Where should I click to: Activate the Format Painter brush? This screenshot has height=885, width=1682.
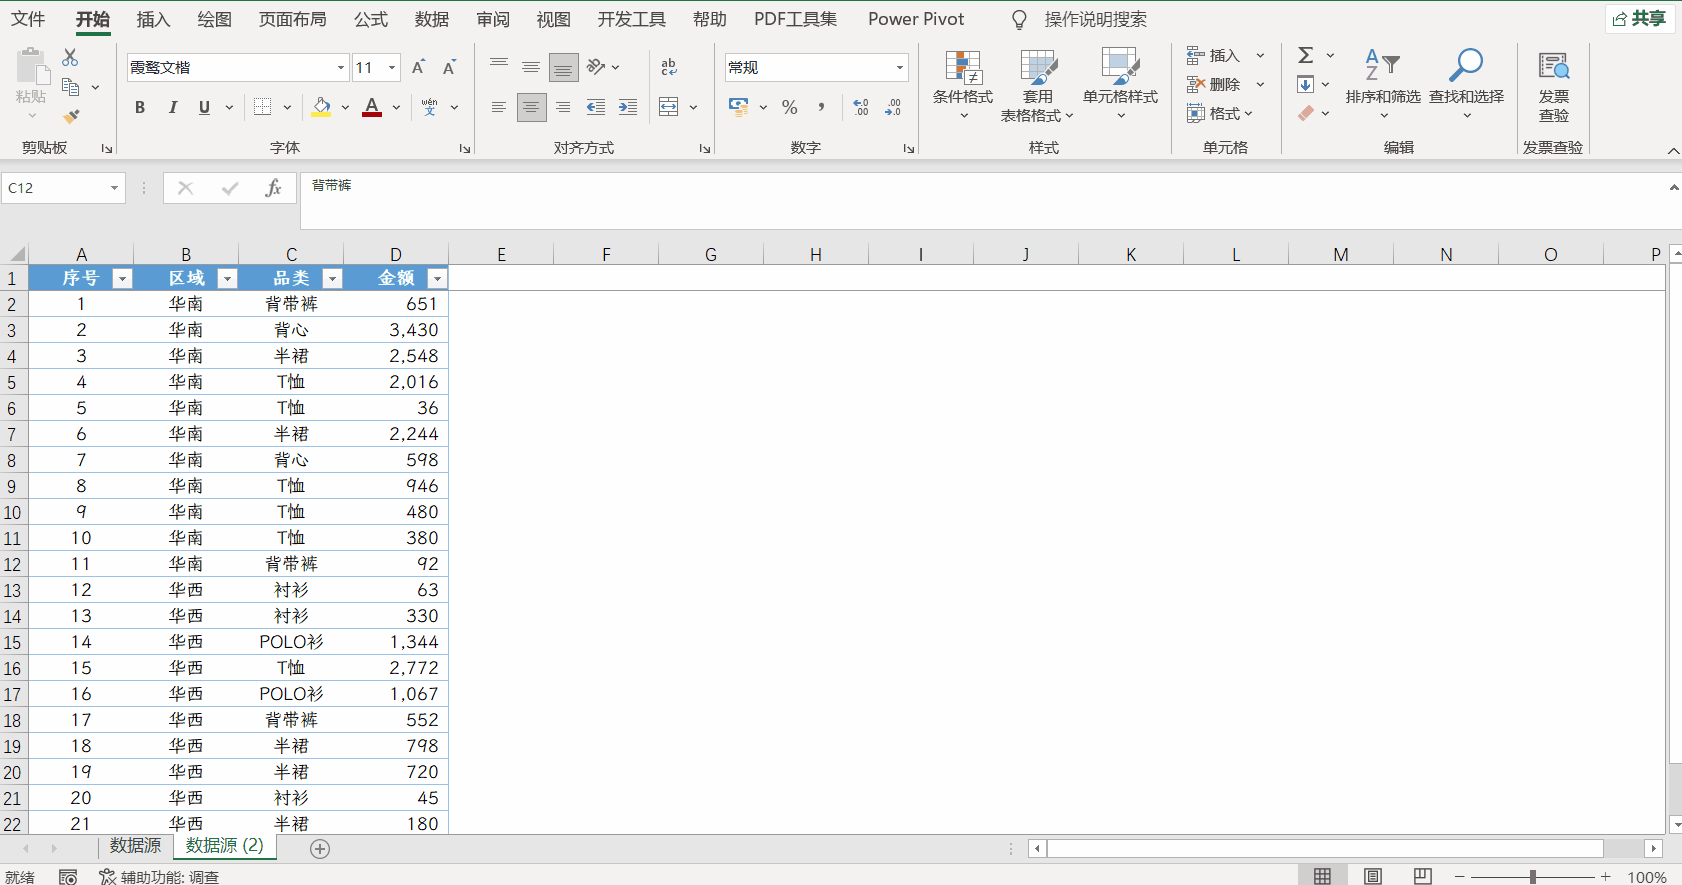point(70,116)
